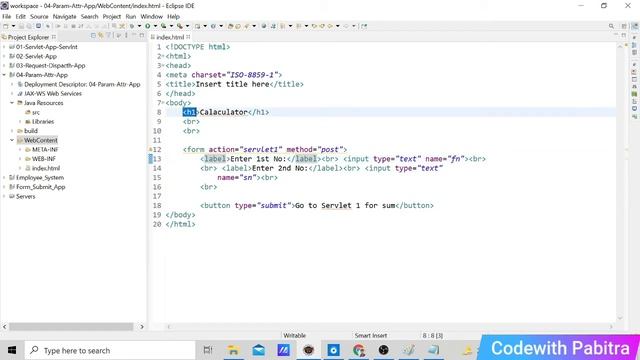Open the File menu
This screenshot has height=360, width=640.
(x=7, y=16)
